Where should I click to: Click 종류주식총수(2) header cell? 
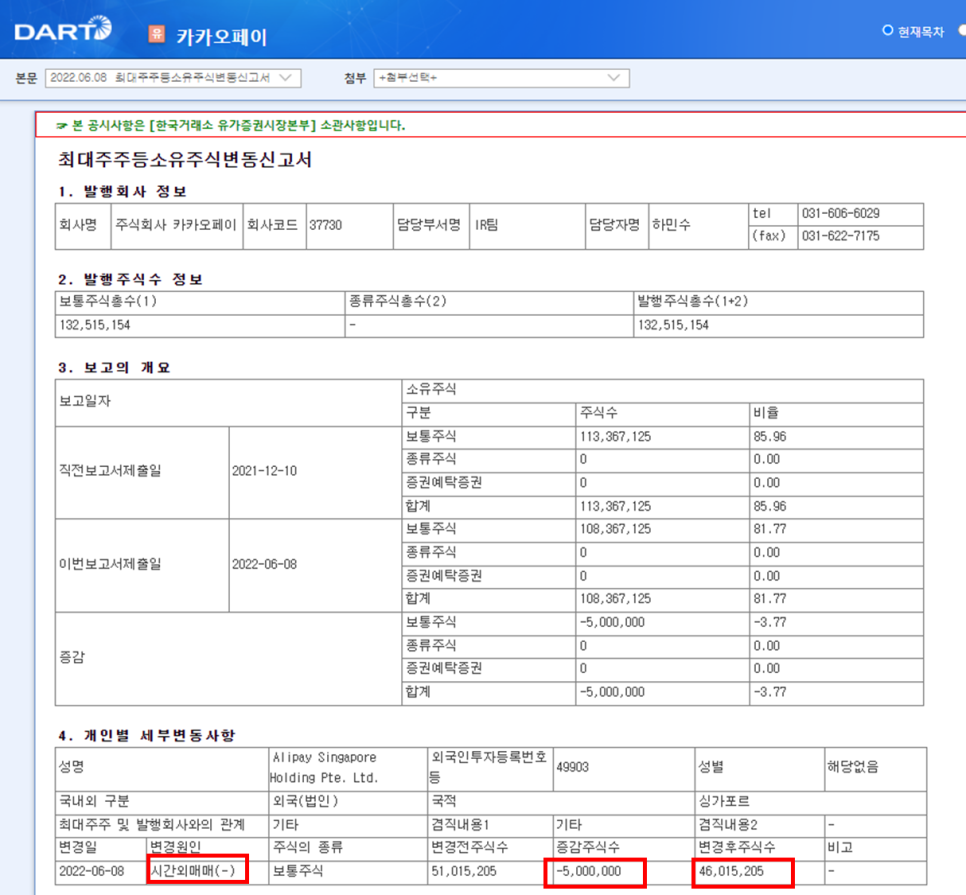(x=489, y=302)
